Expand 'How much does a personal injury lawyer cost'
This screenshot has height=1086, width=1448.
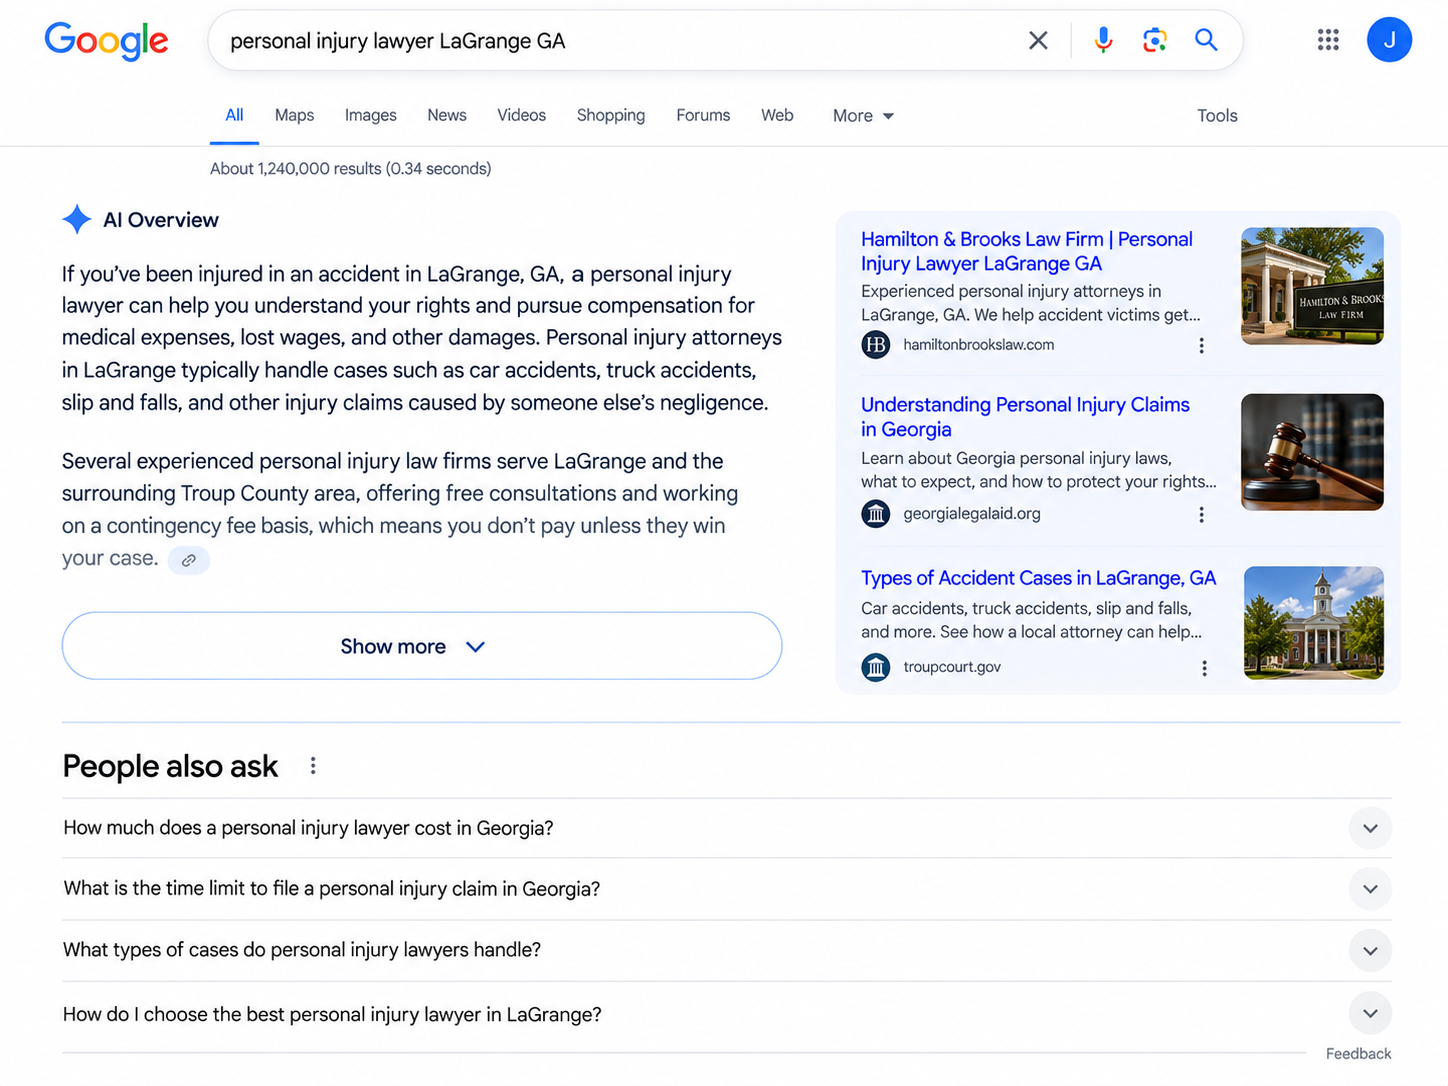tap(727, 828)
